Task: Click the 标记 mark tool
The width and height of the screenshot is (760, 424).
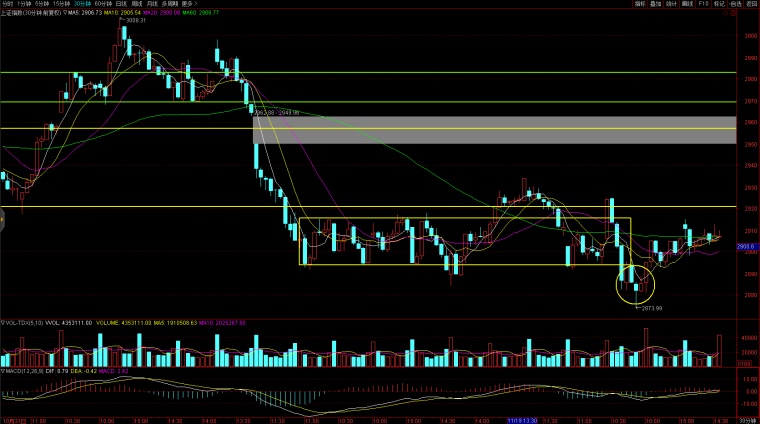Action: click(x=719, y=4)
